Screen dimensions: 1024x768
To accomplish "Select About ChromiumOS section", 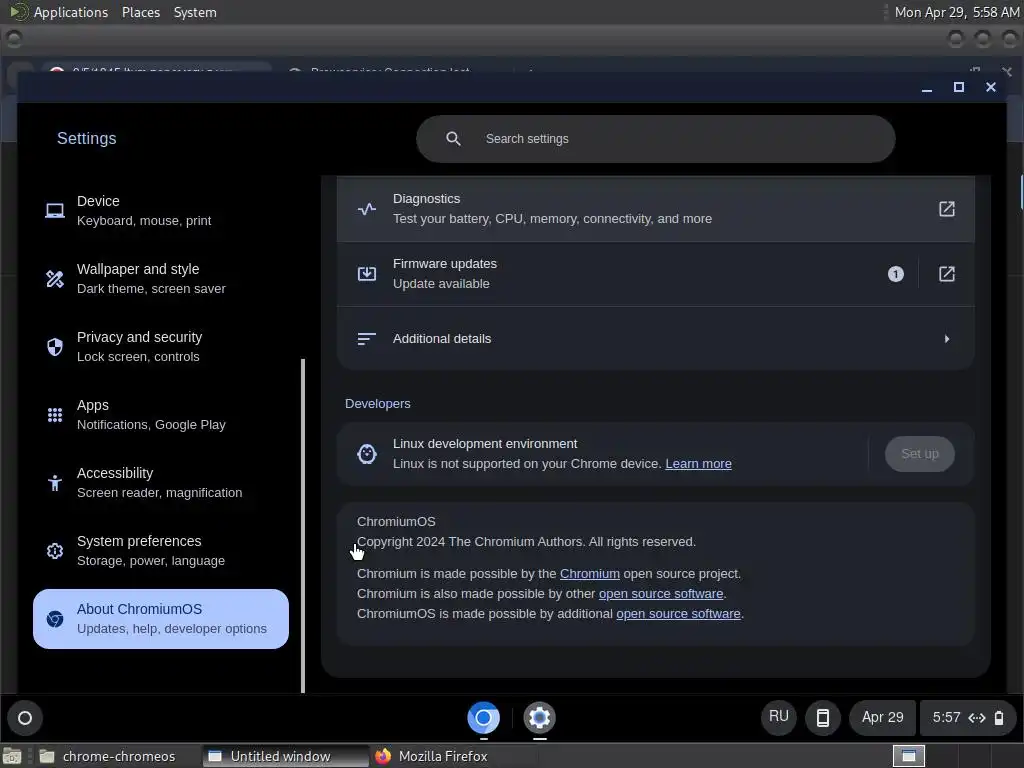I will click(161, 618).
